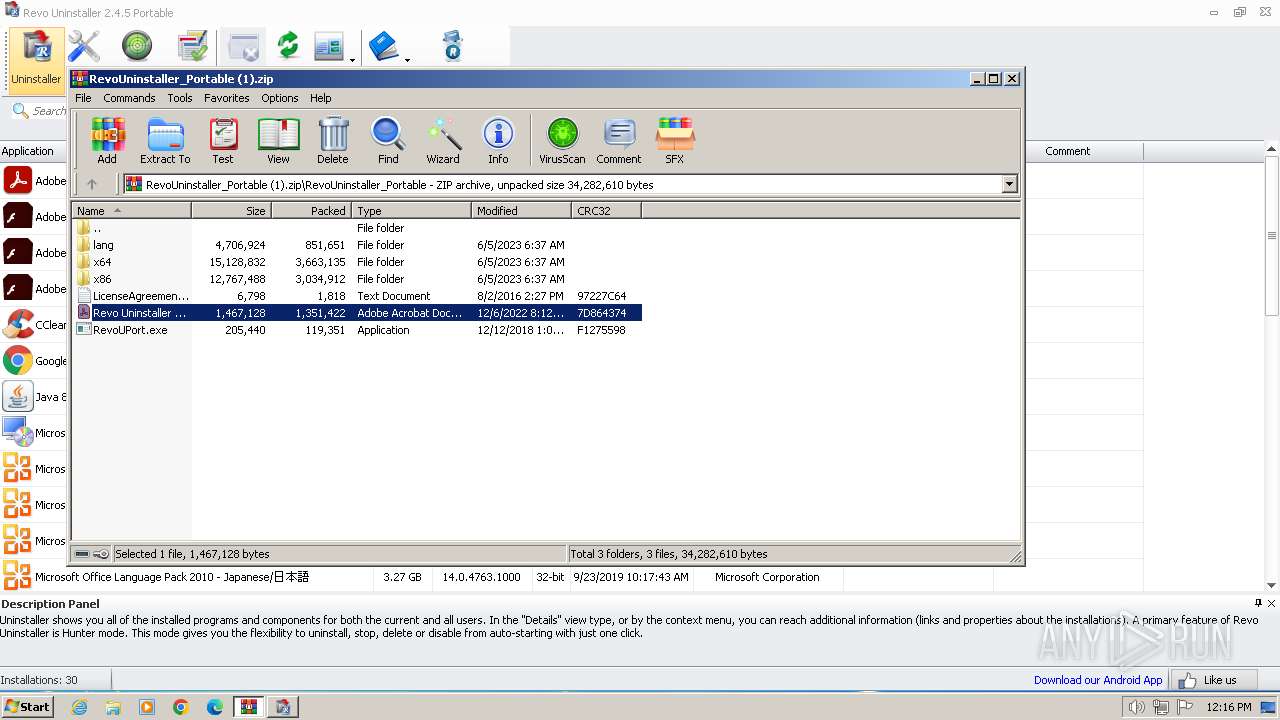Click Revo View layout icon
This screenshot has width=1280, height=720.
click(329, 46)
